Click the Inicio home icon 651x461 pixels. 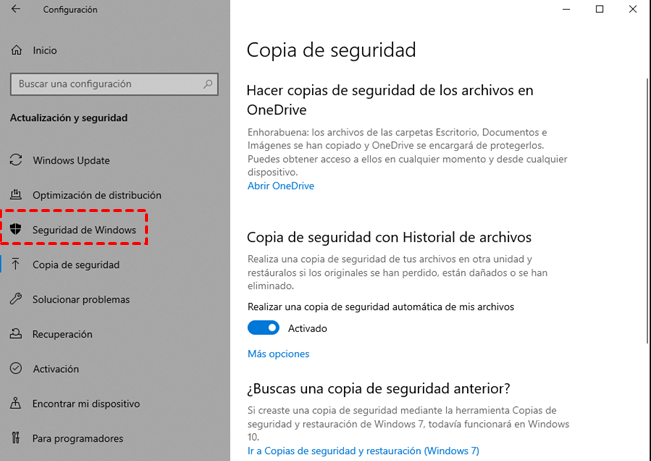[x=16, y=49]
